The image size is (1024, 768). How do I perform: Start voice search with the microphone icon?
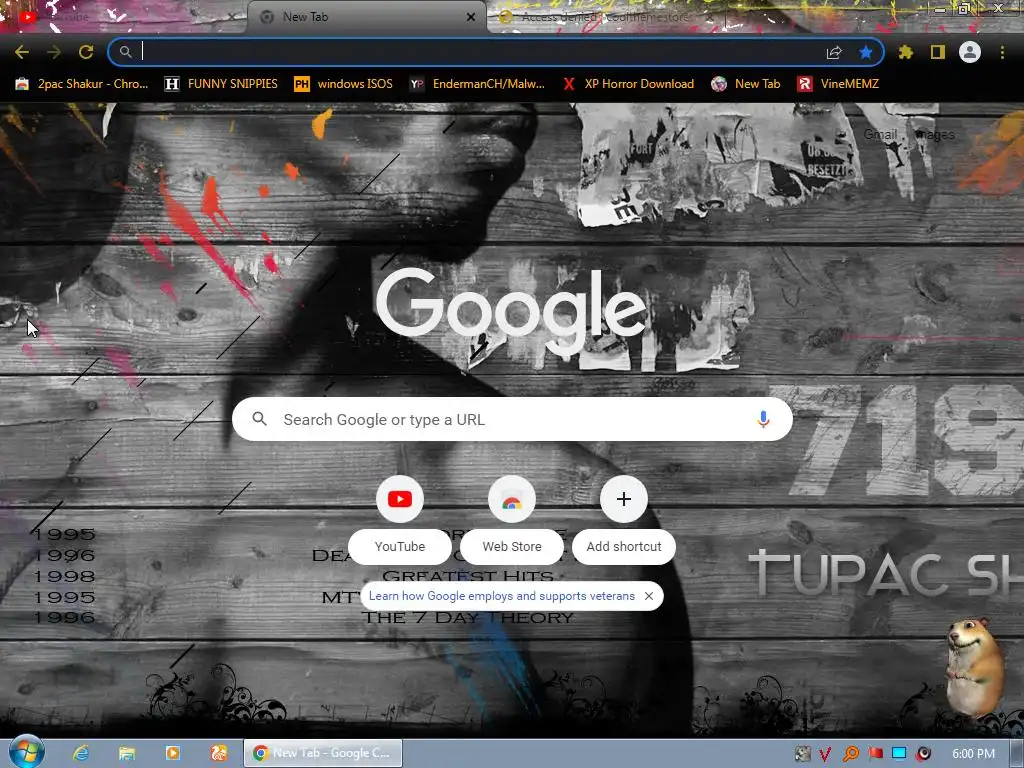click(x=763, y=419)
